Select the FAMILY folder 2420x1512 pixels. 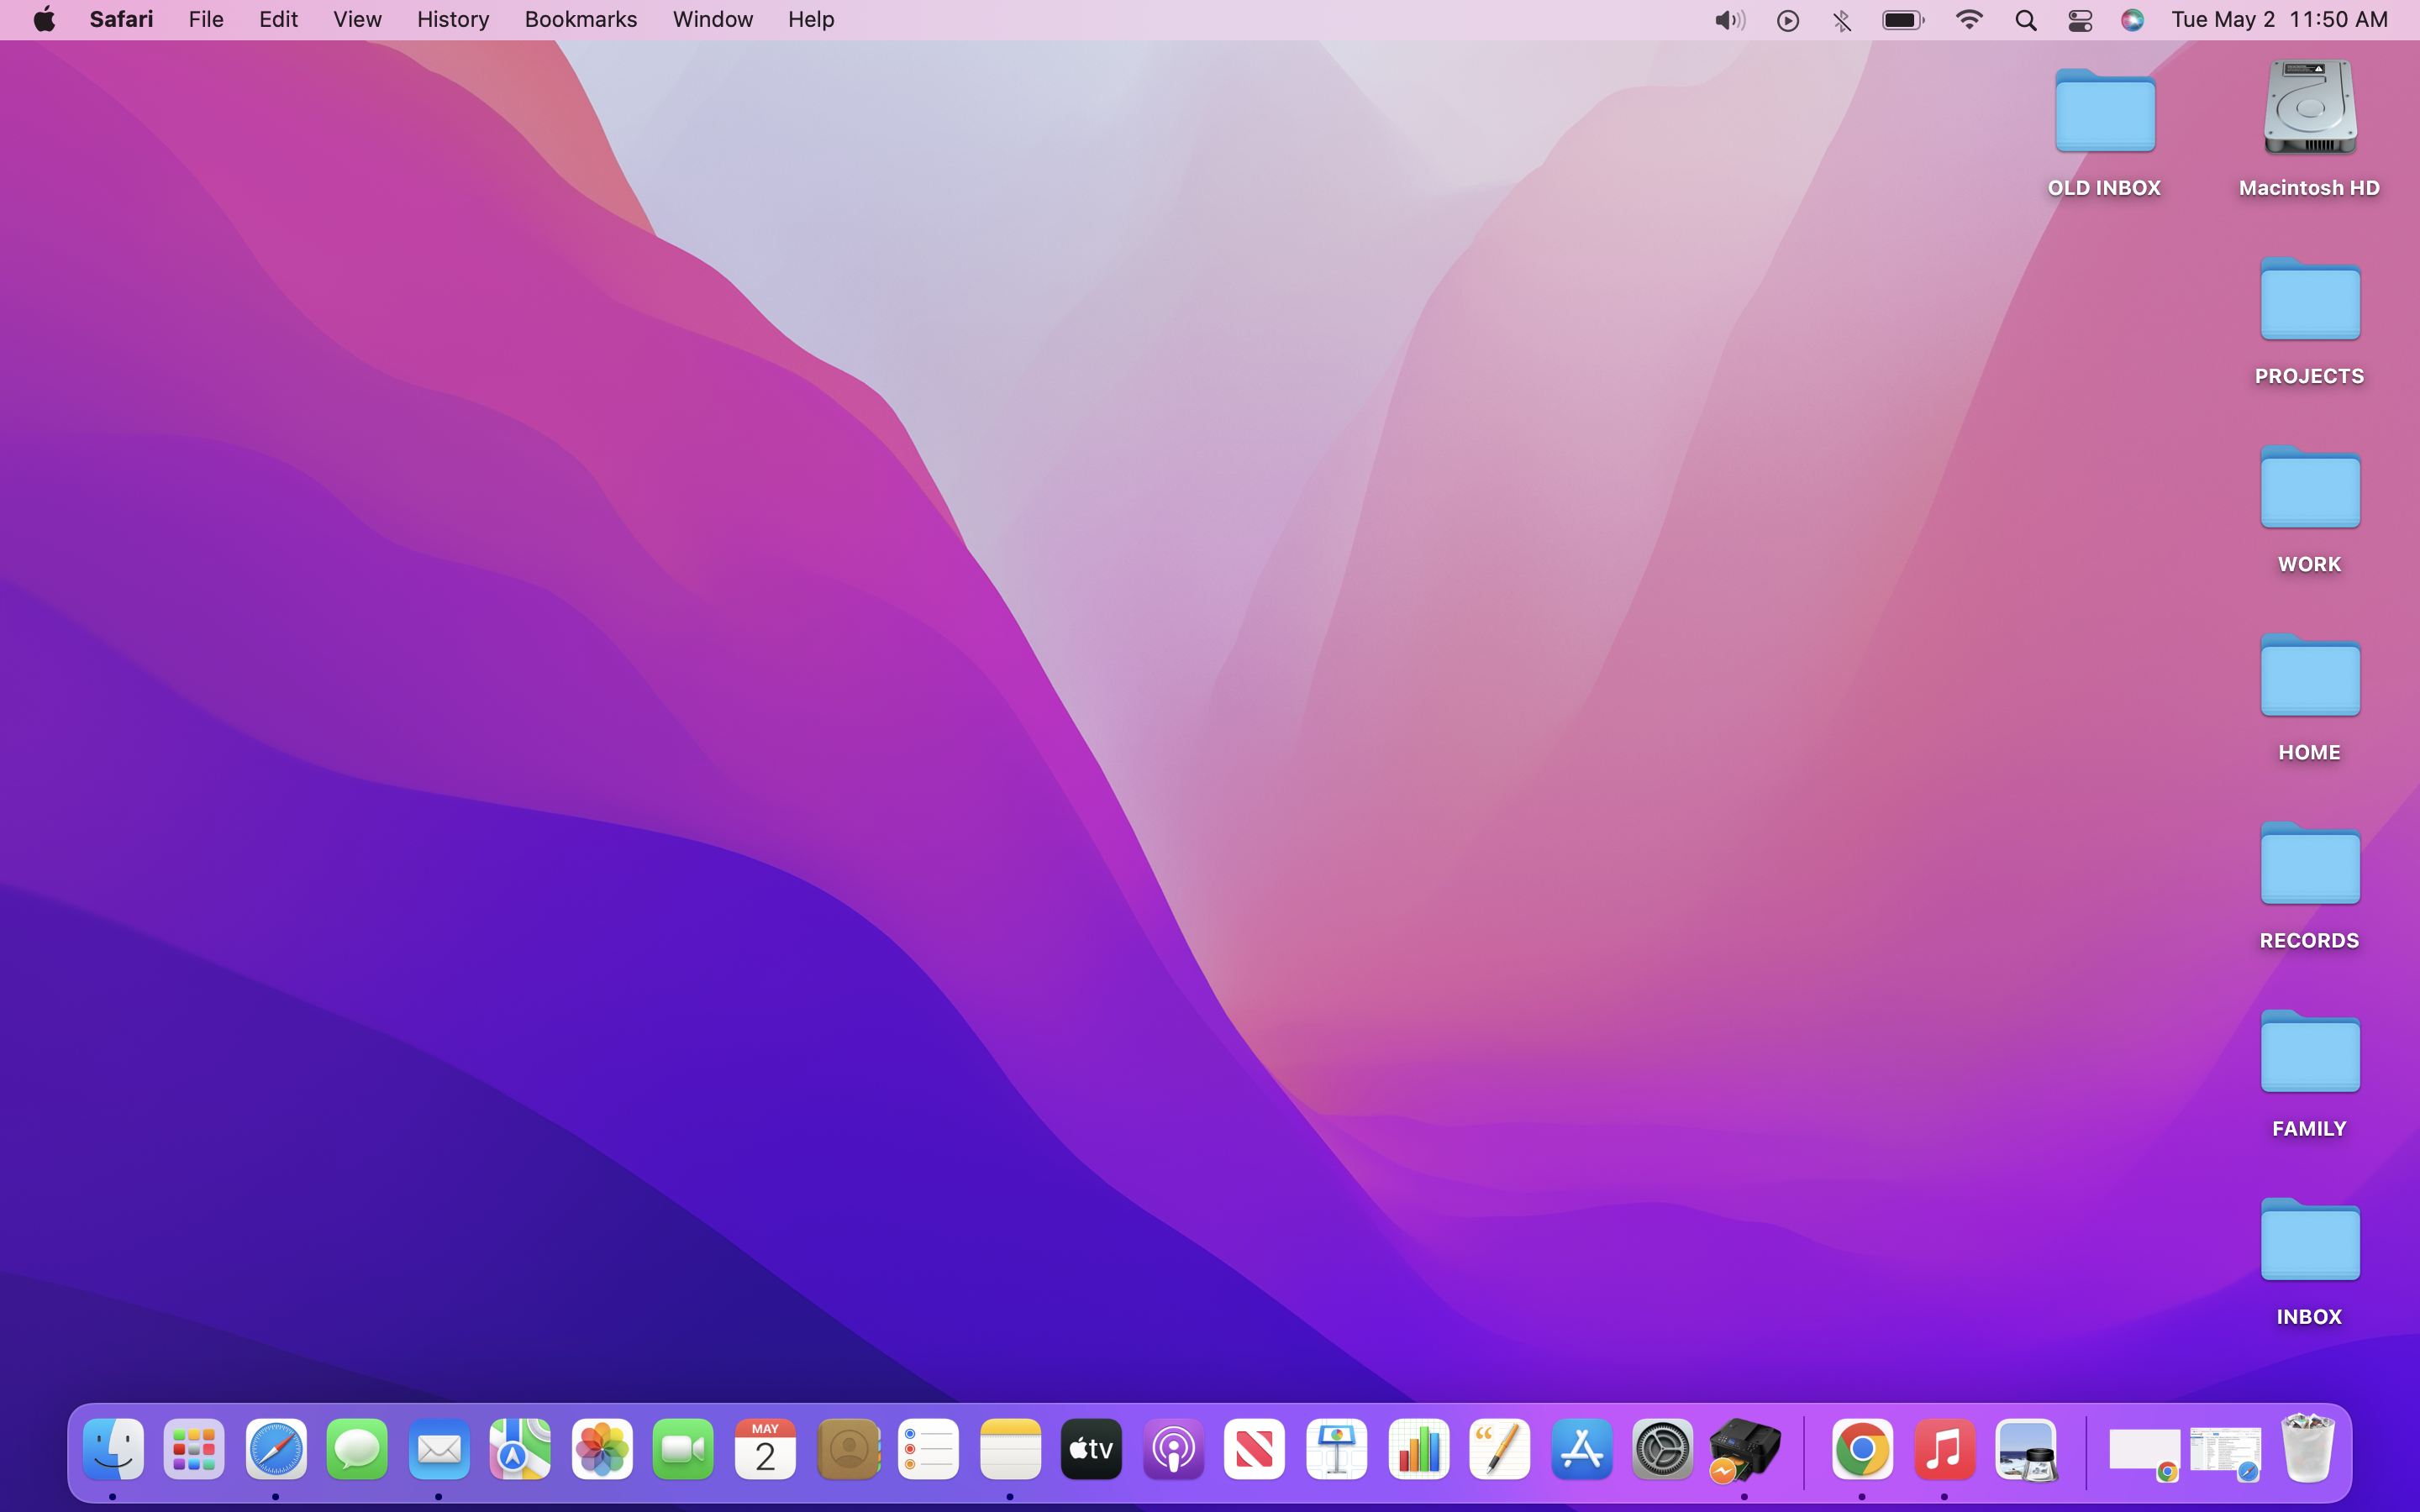click(2309, 1072)
